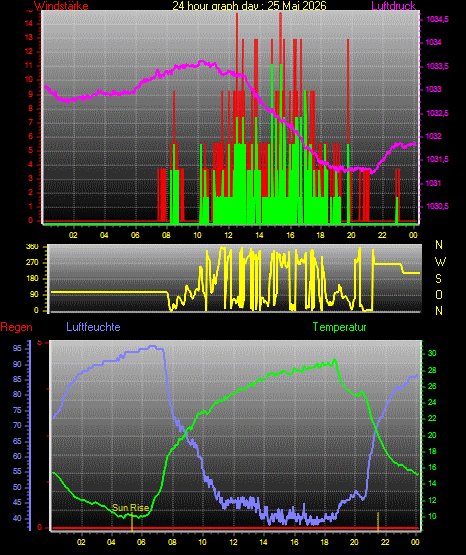Click the O wind direction letter

tap(439, 294)
